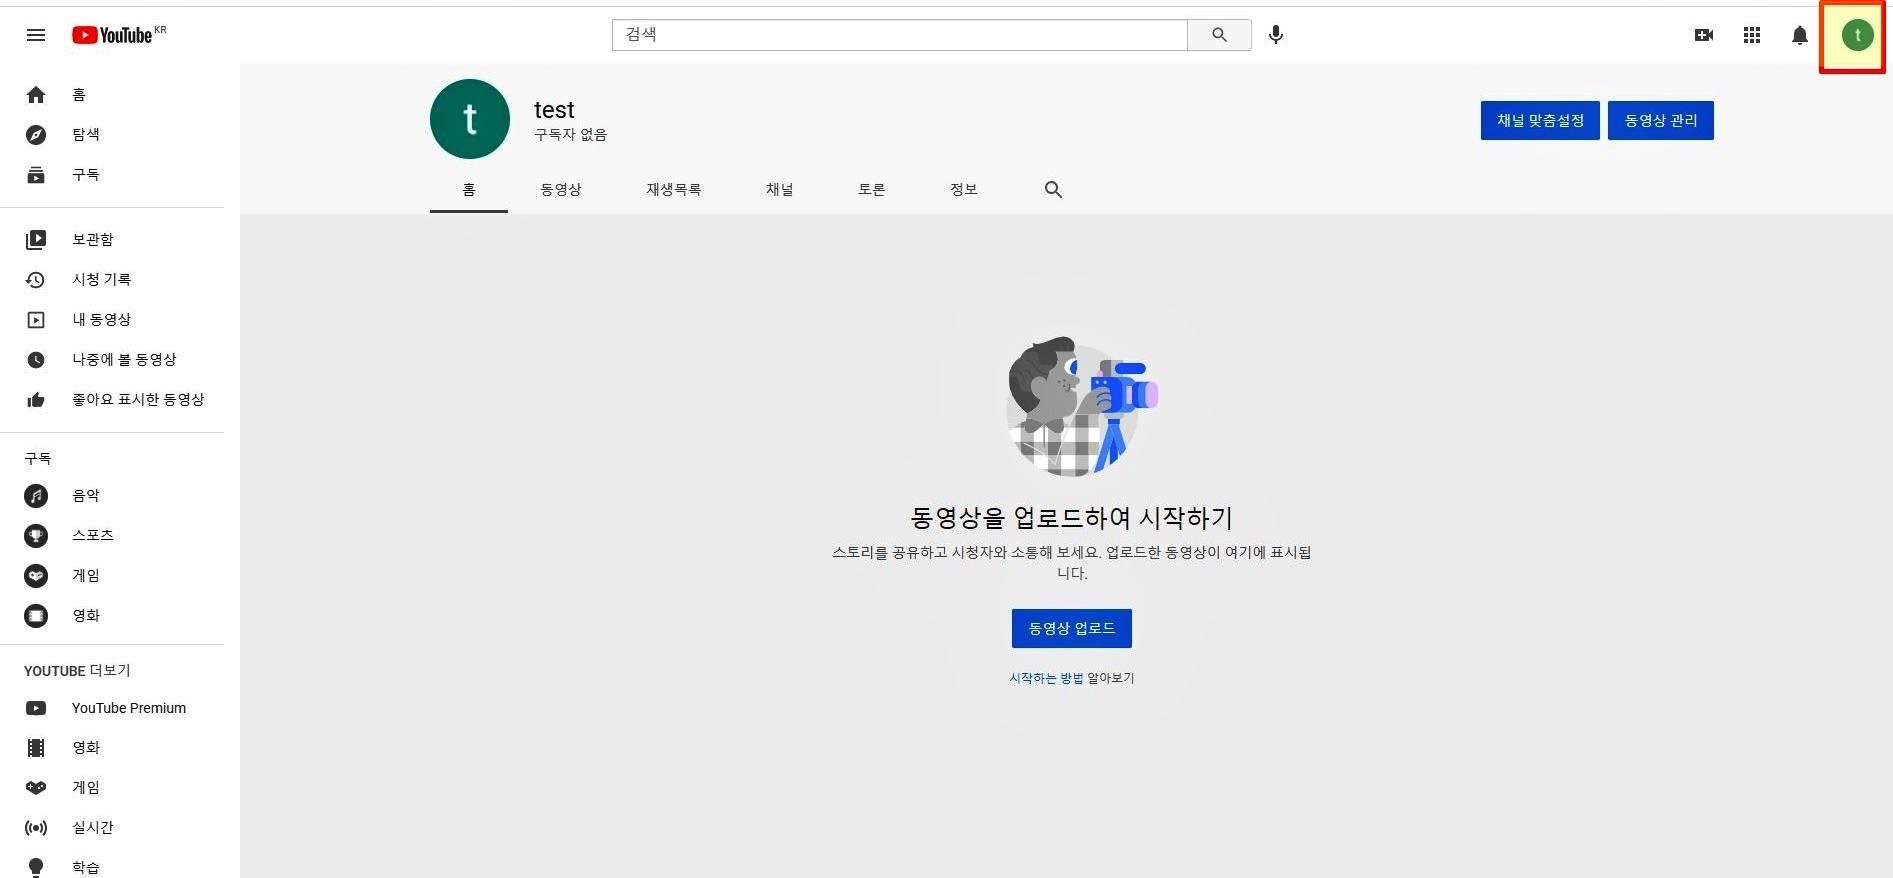Switch to the 동영상 tab
Viewport: 1893px width, 878px height.
(x=561, y=190)
